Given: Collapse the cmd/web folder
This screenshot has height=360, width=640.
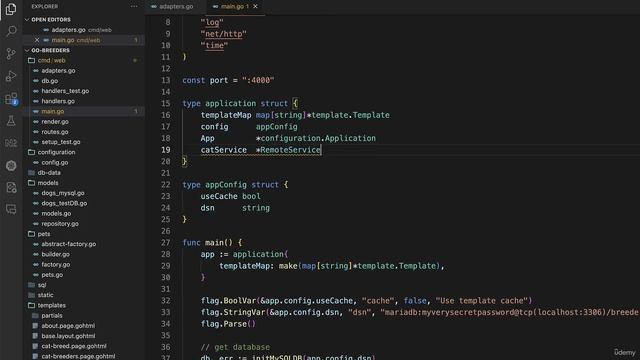Looking at the screenshot, I should (x=51, y=60).
